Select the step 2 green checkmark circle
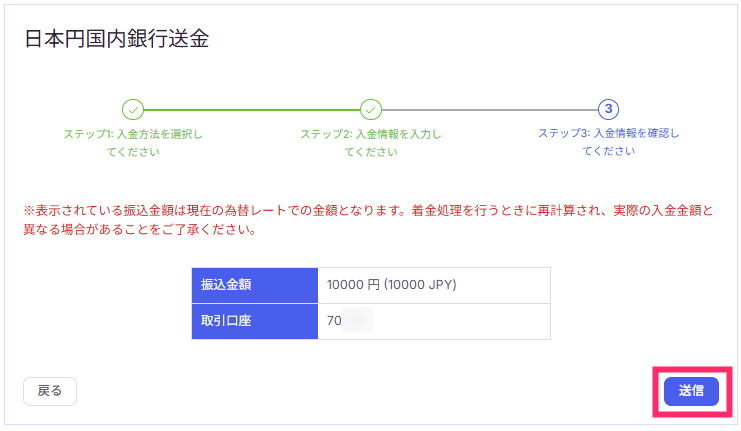741x431 pixels. click(370, 110)
